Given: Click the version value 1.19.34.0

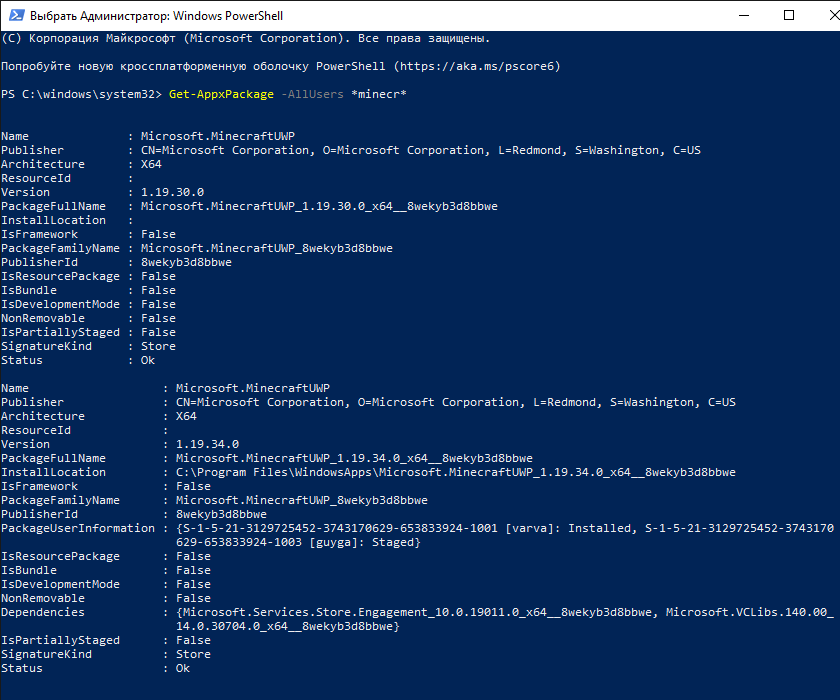Looking at the screenshot, I should tap(207, 444).
